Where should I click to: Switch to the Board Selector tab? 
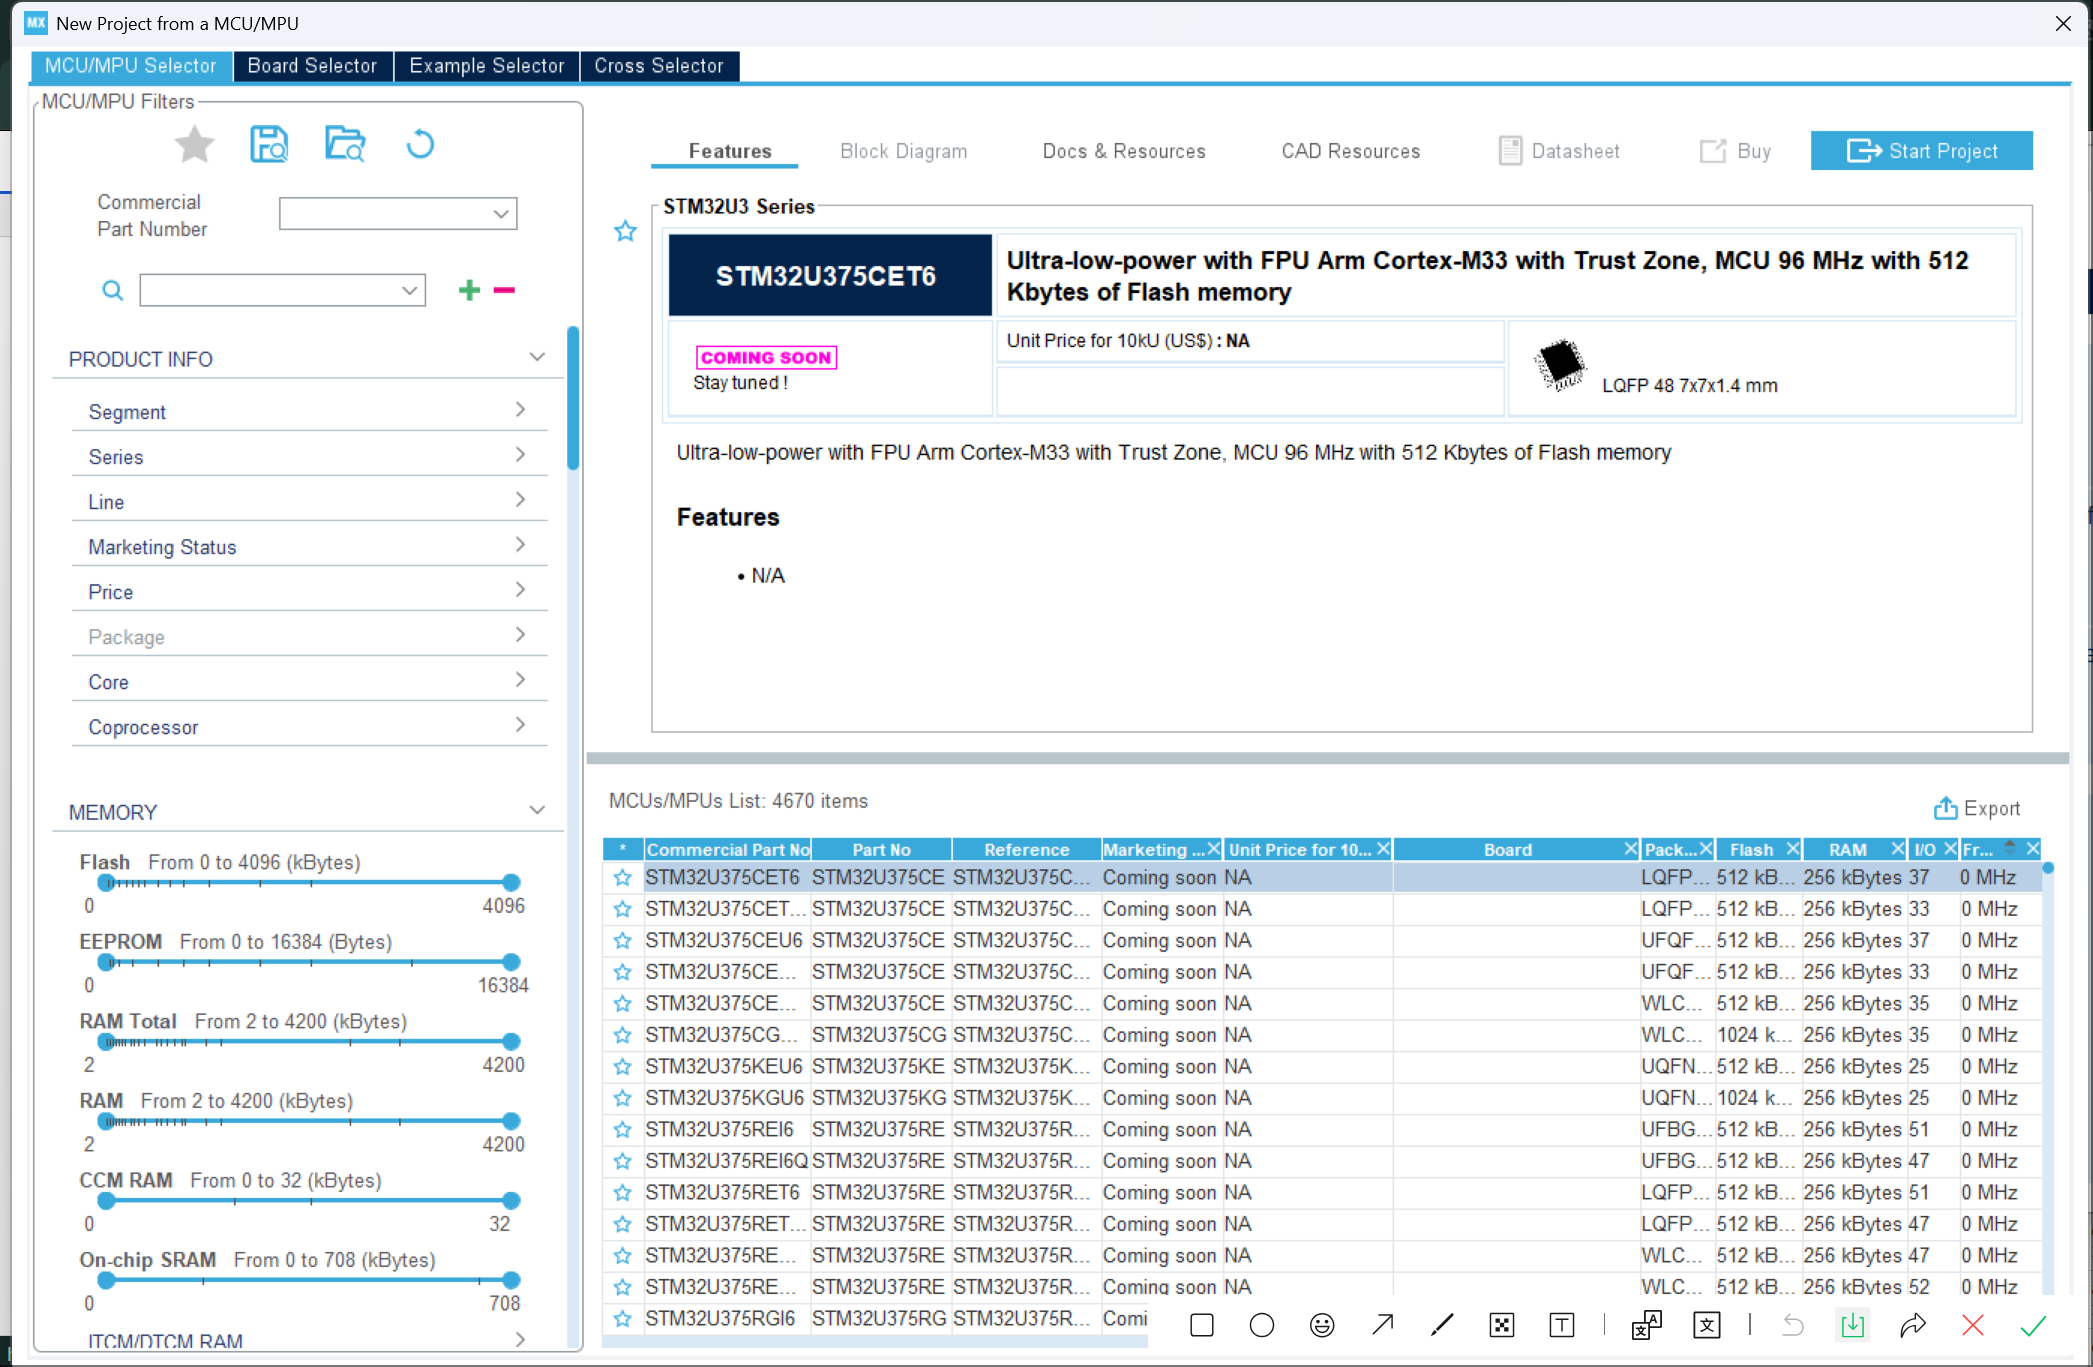313,66
